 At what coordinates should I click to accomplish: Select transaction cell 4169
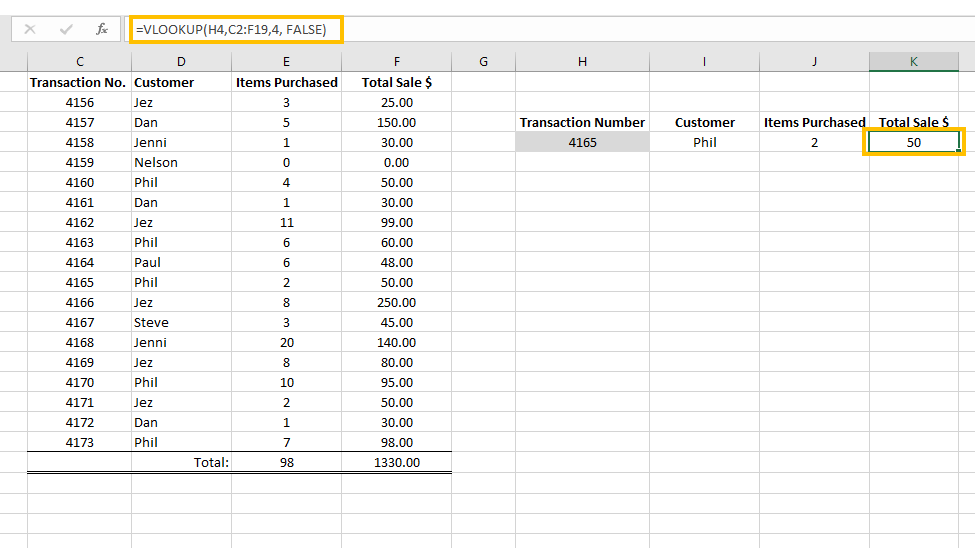click(x=80, y=362)
